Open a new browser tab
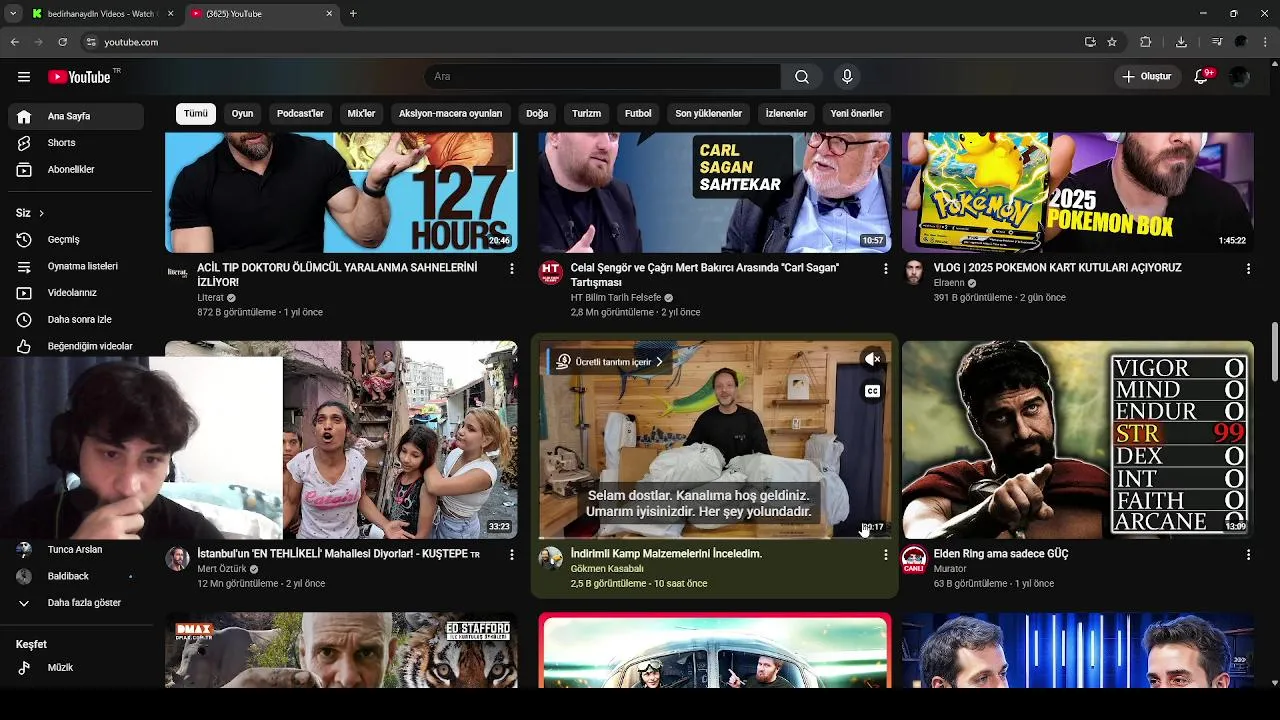 click(353, 14)
